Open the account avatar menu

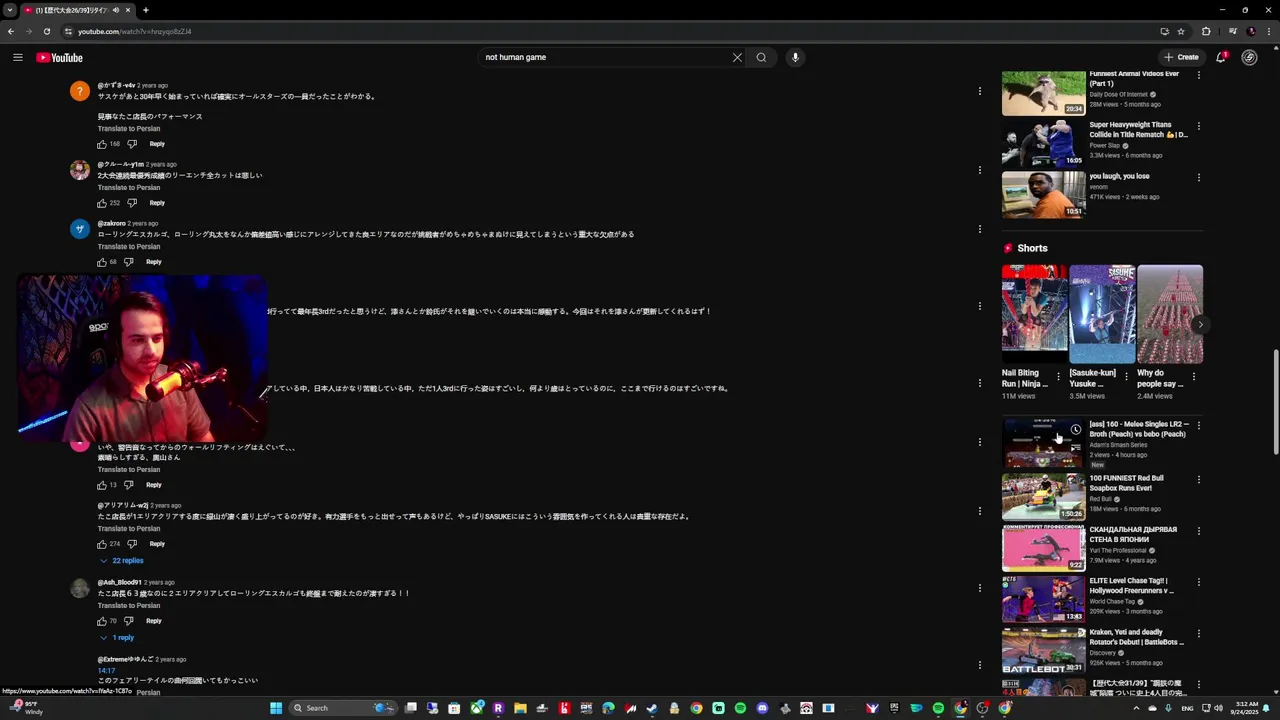(x=1249, y=57)
